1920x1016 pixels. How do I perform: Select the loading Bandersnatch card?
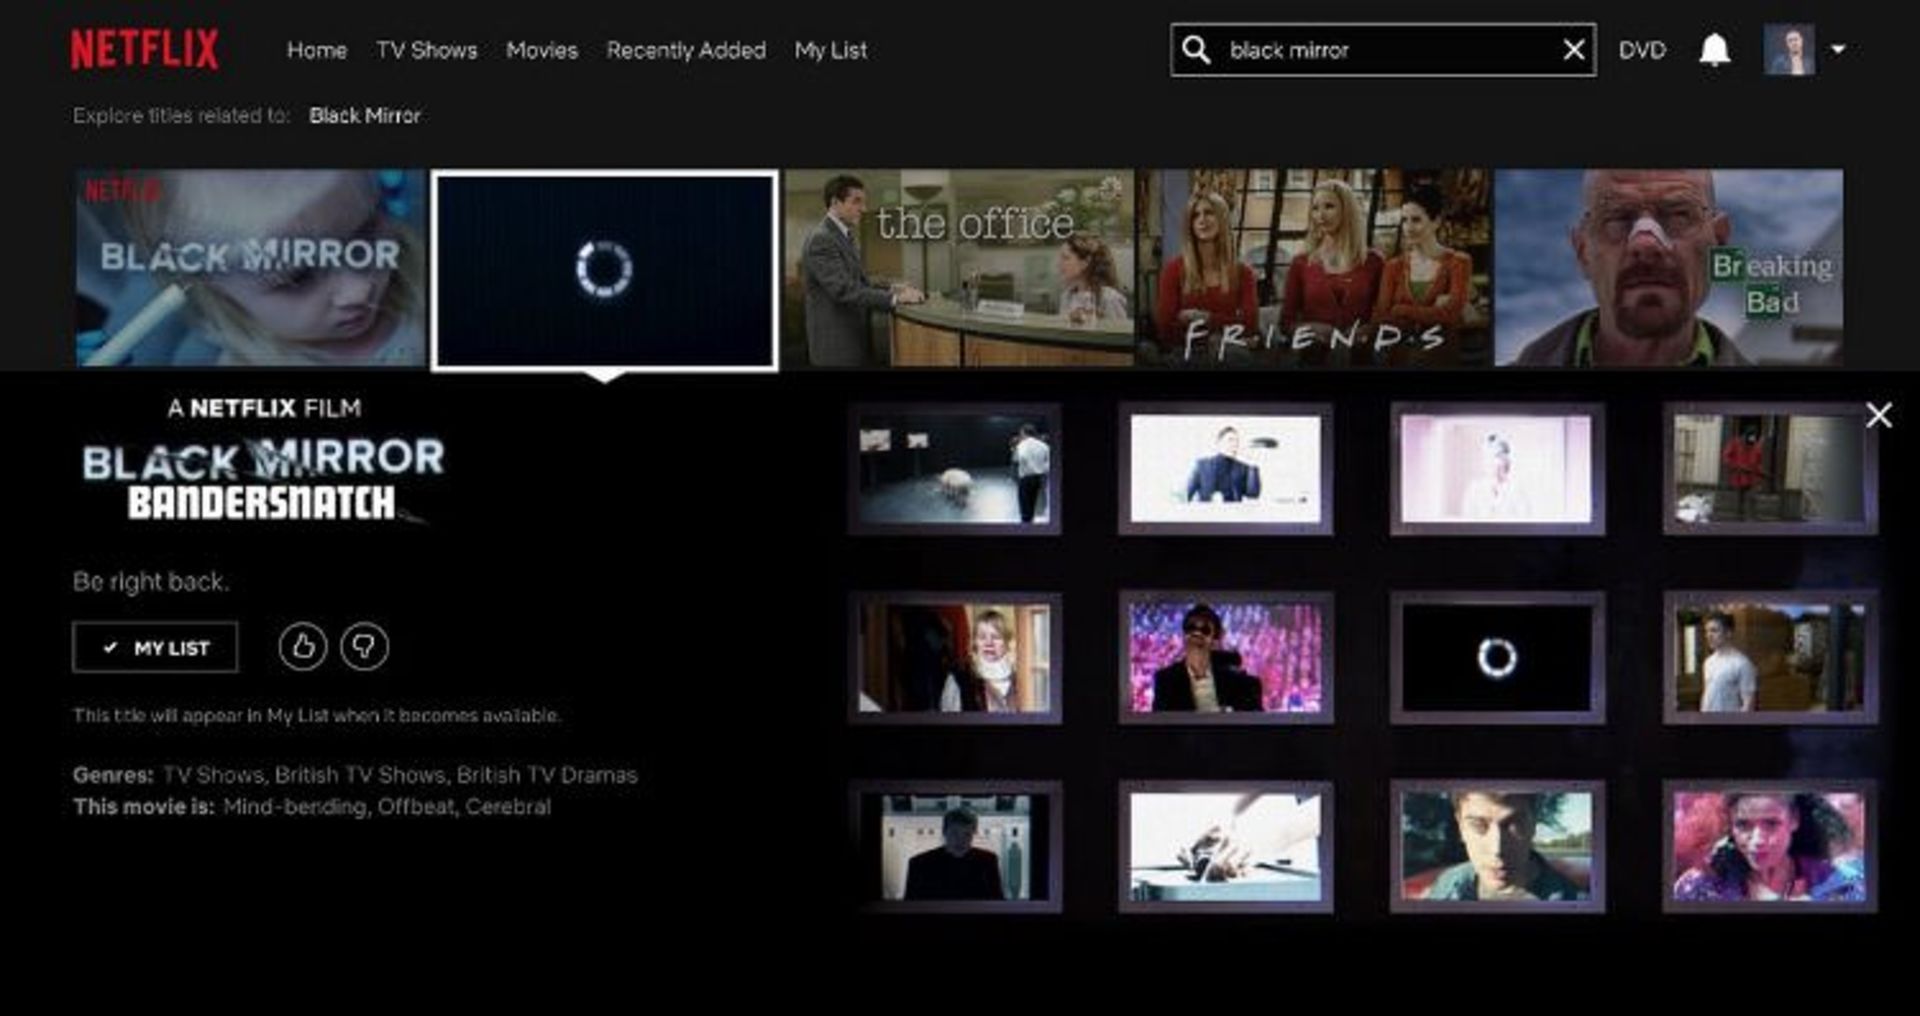pos(604,270)
